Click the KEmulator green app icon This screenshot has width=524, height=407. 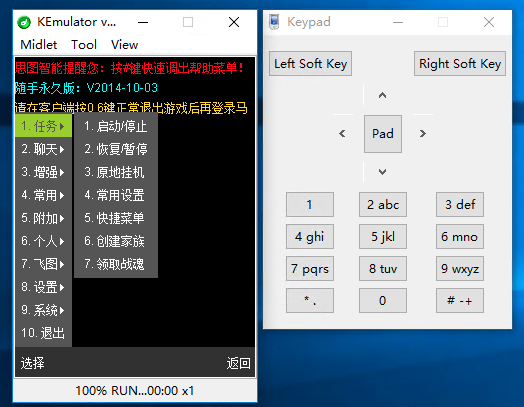click(x=24, y=22)
